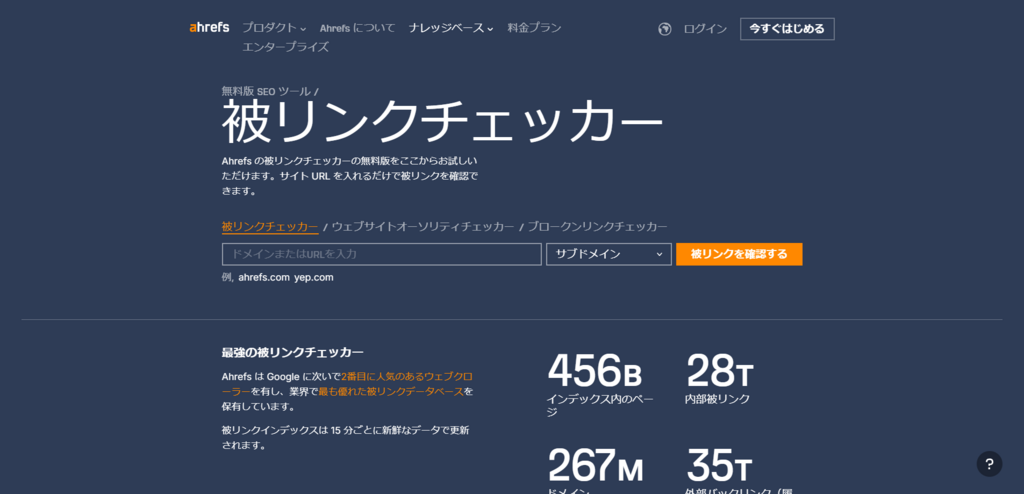Expand the プロダクト menu

pyautogui.click(x=274, y=28)
